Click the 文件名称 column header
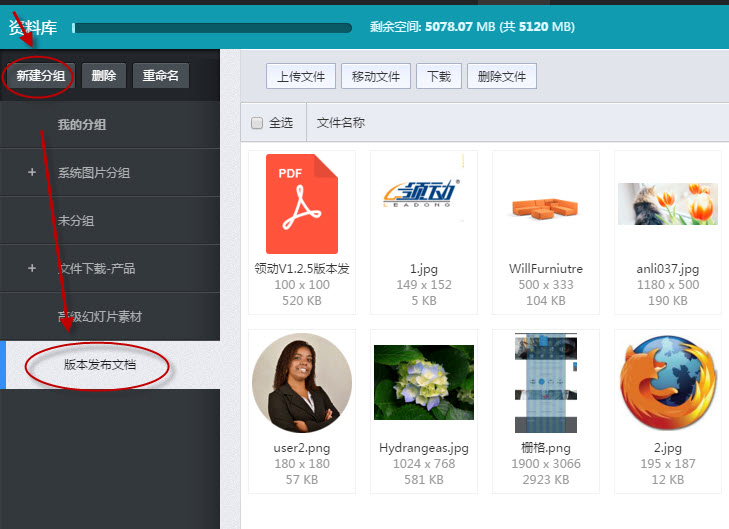Image resolution: width=729 pixels, height=529 pixels. (x=341, y=123)
